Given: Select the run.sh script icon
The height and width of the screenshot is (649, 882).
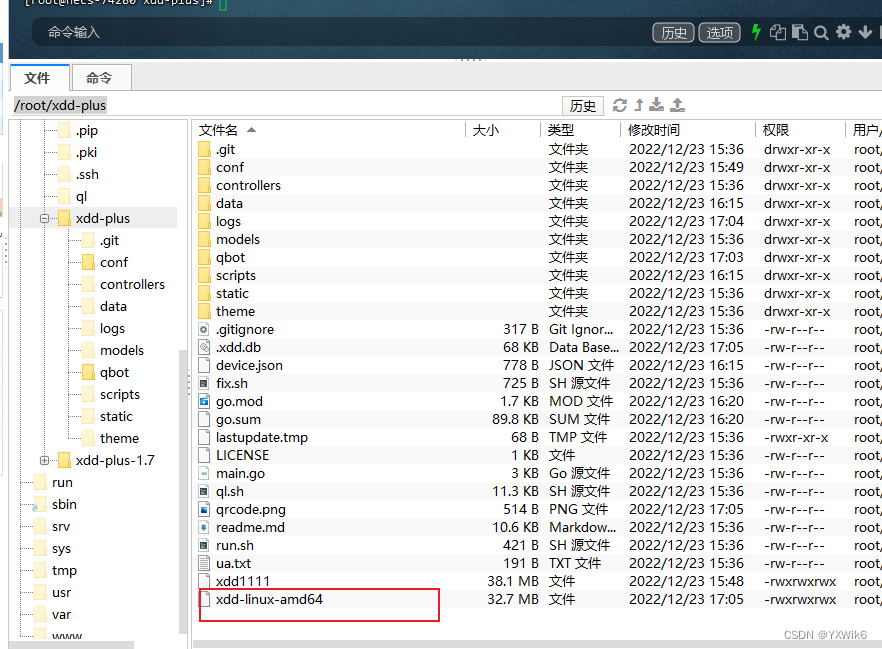Looking at the screenshot, I should pos(204,546).
